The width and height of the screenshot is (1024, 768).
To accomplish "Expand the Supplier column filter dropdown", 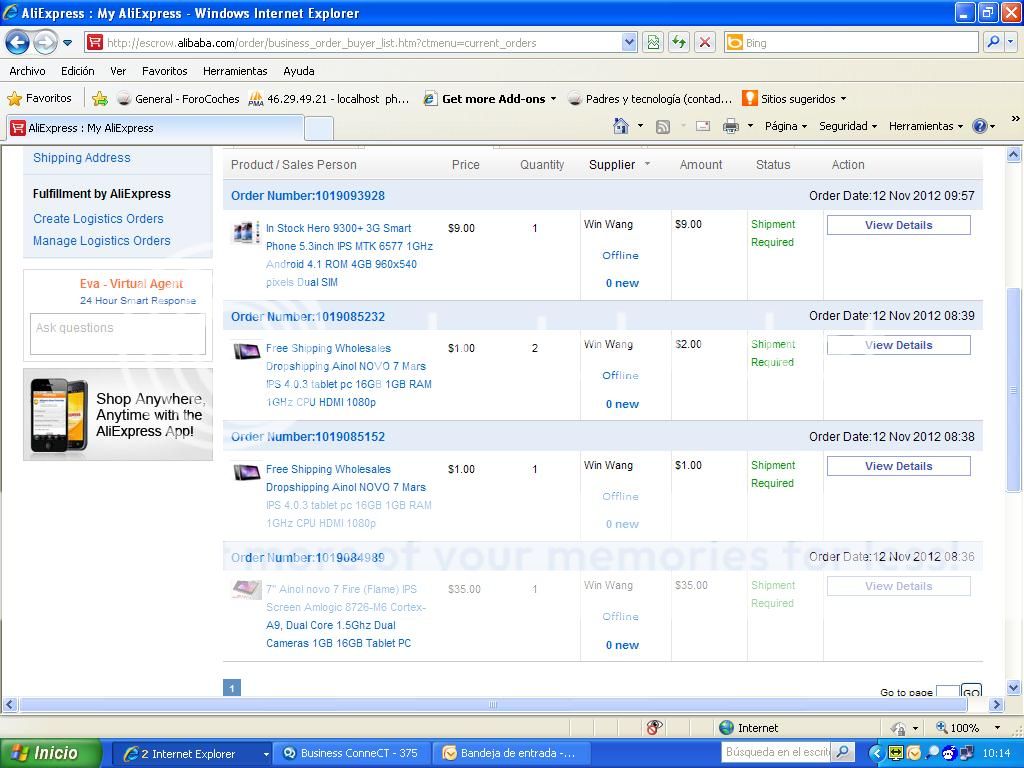I will click(647, 164).
